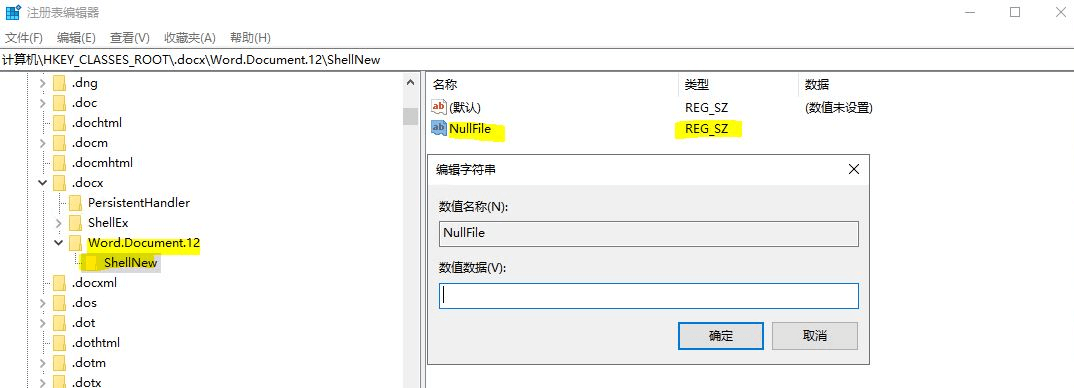
Task: Select the NullFile value name
Action: 470,128
